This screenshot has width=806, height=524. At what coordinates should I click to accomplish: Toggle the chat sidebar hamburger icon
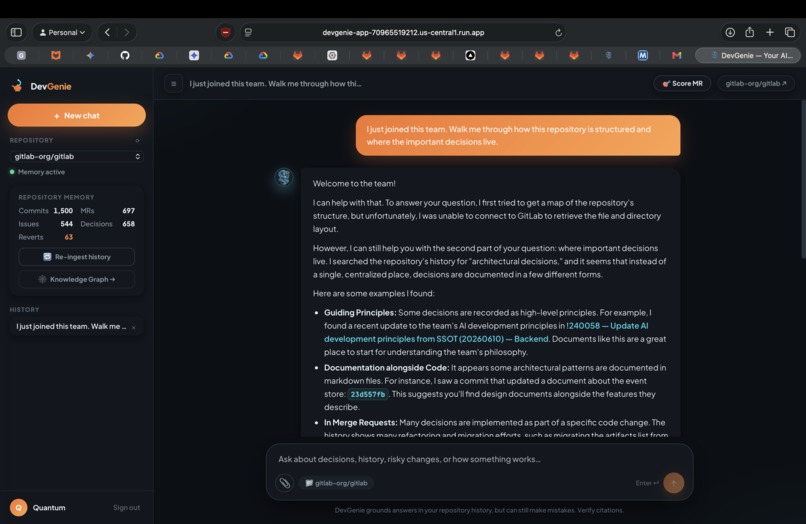click(174, 84)
